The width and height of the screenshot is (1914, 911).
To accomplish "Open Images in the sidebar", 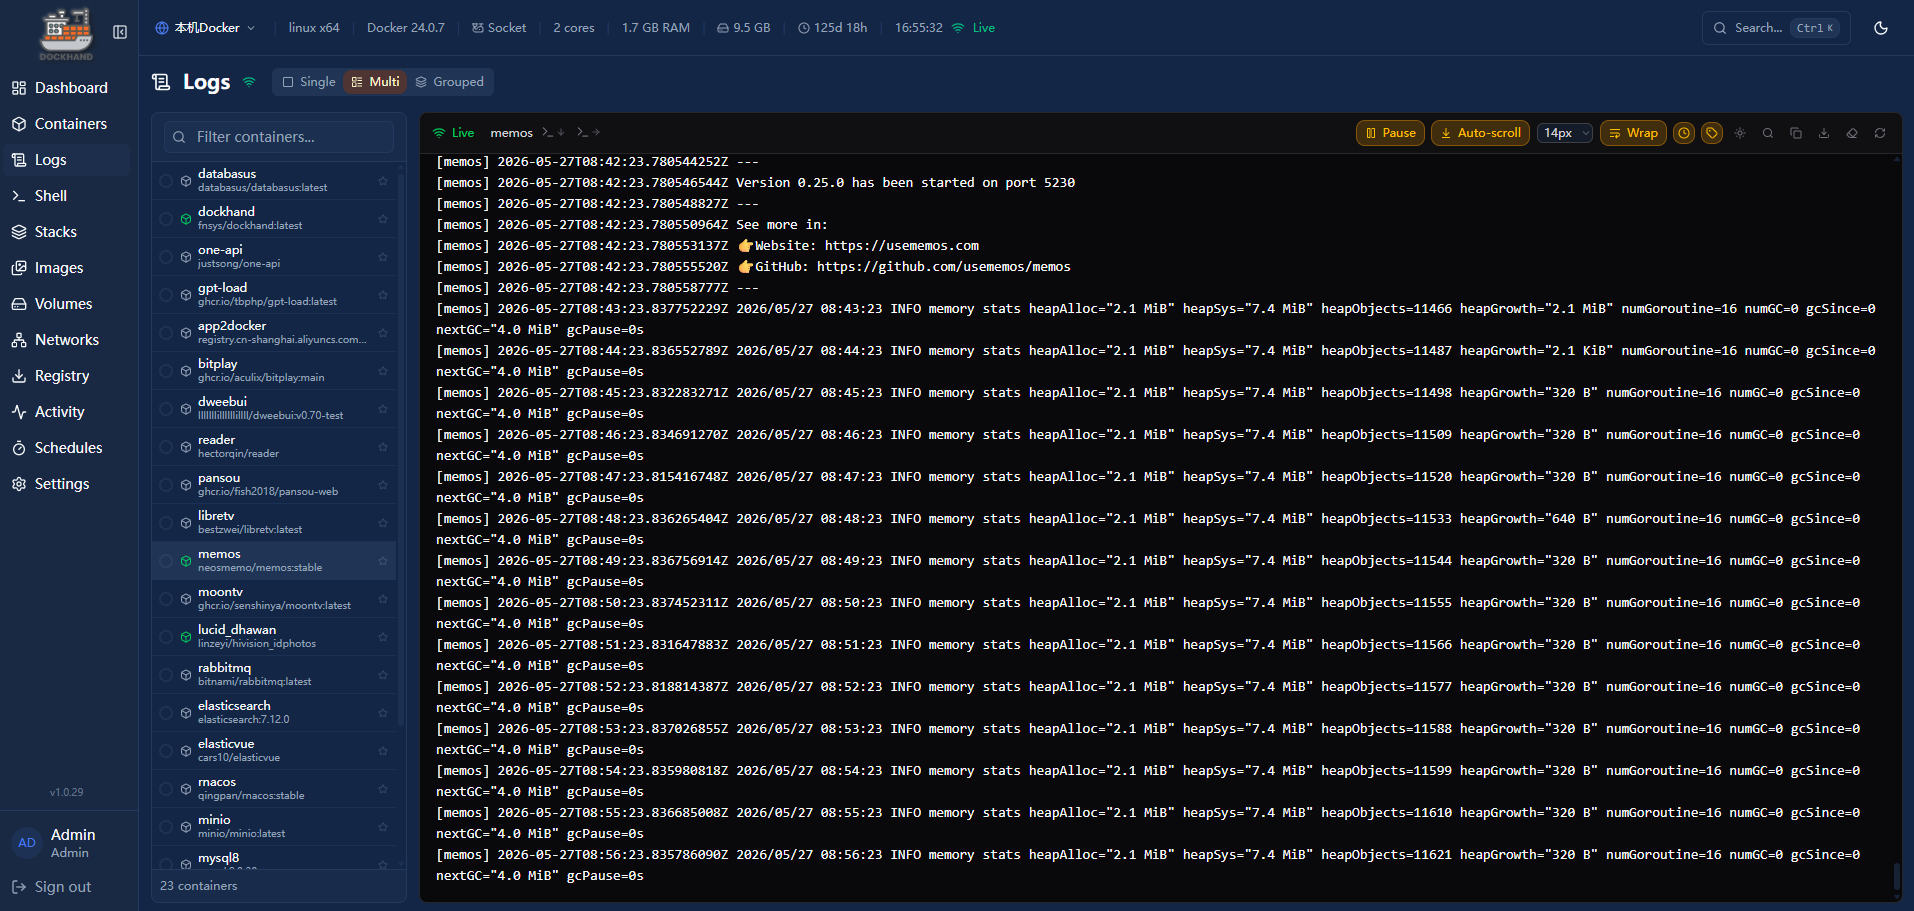I will coord(66,268).
